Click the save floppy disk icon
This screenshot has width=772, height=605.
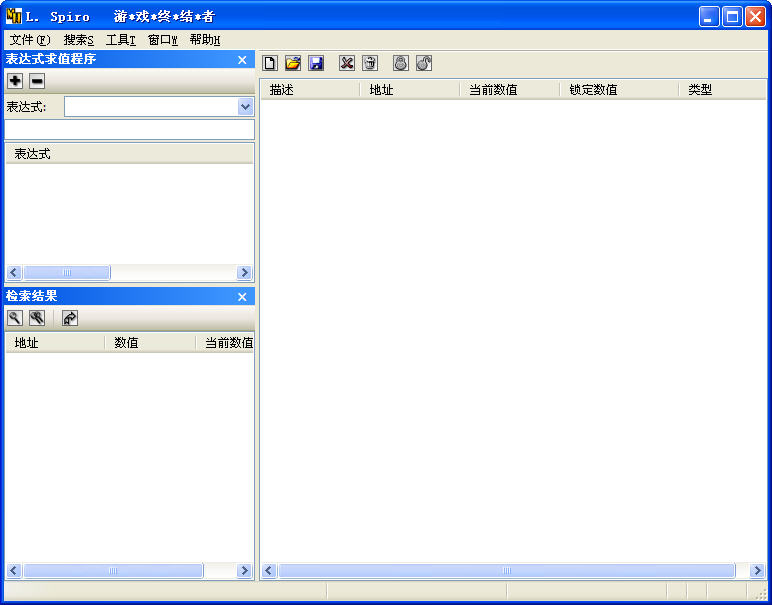tap(316, 63)
